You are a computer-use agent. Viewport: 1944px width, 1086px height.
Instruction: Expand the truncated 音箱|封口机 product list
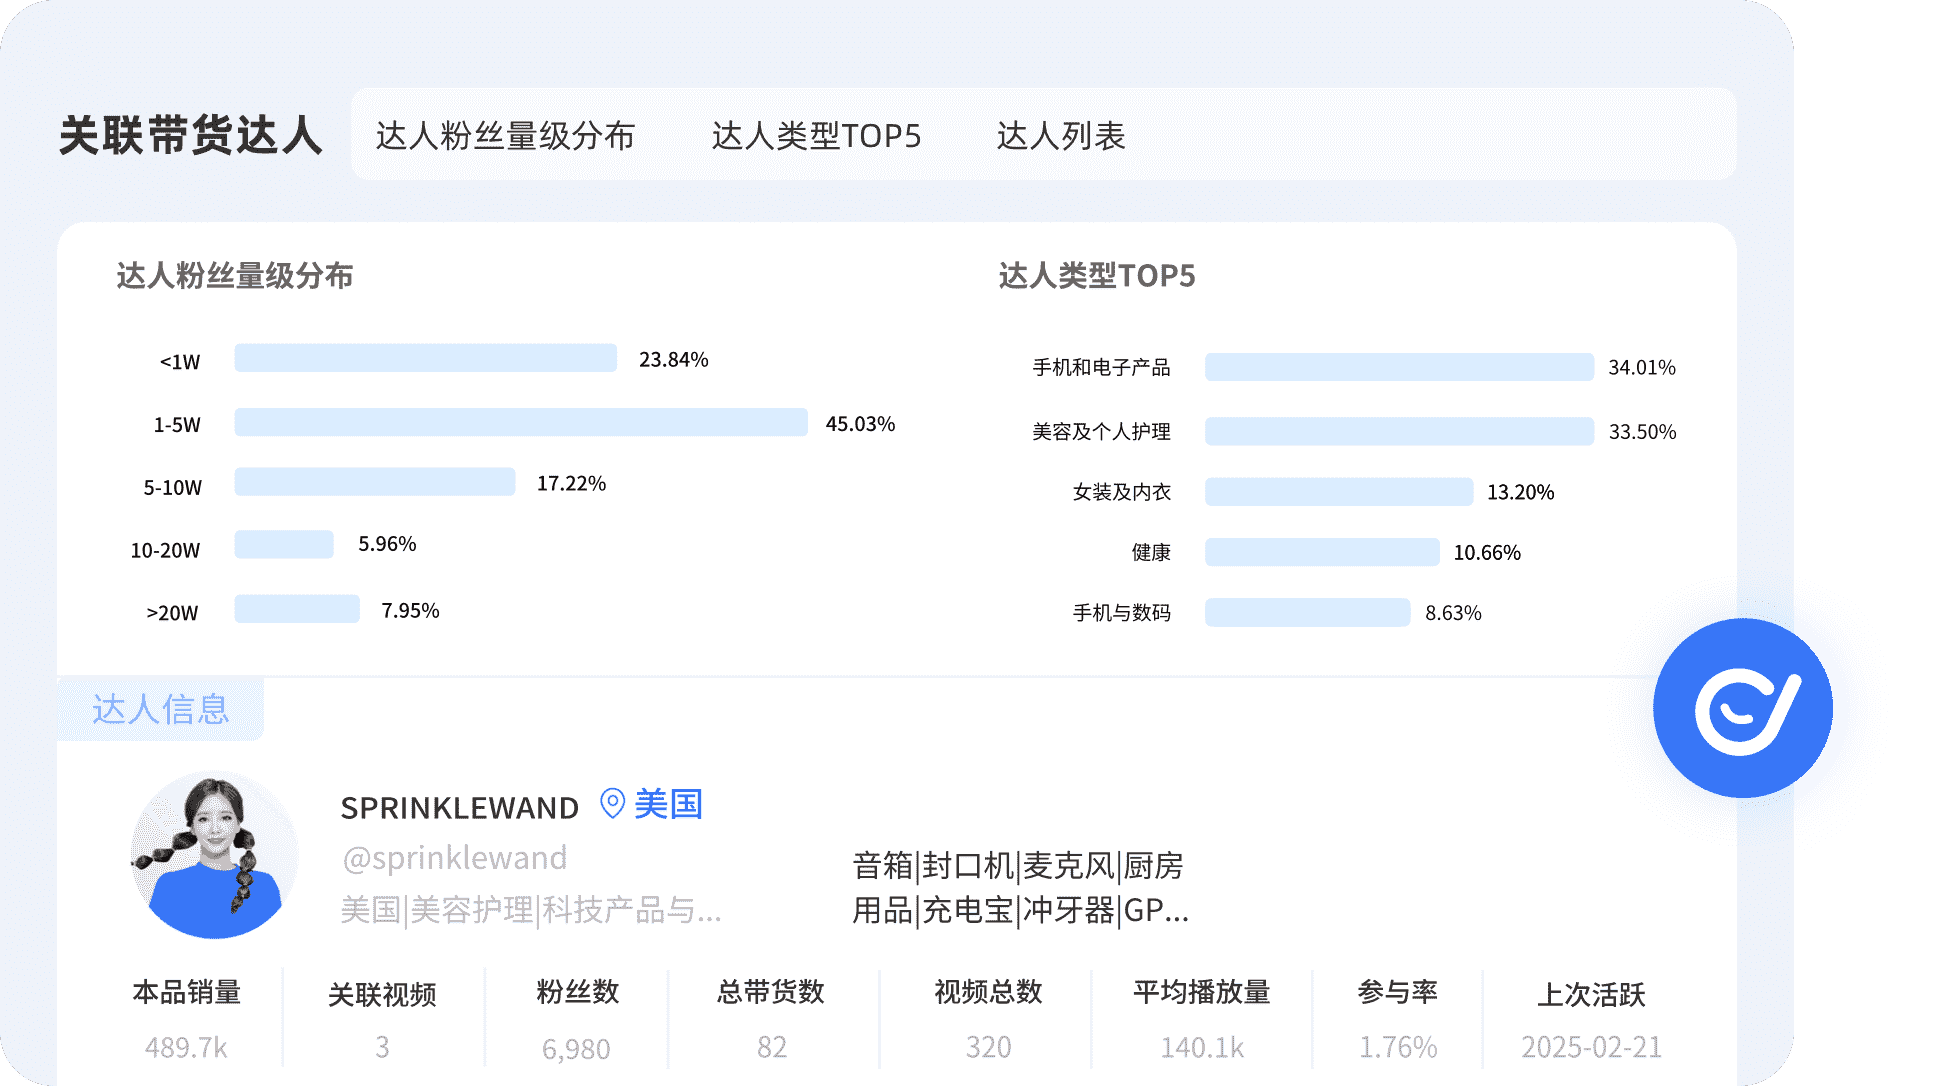tap(1020, 888)
